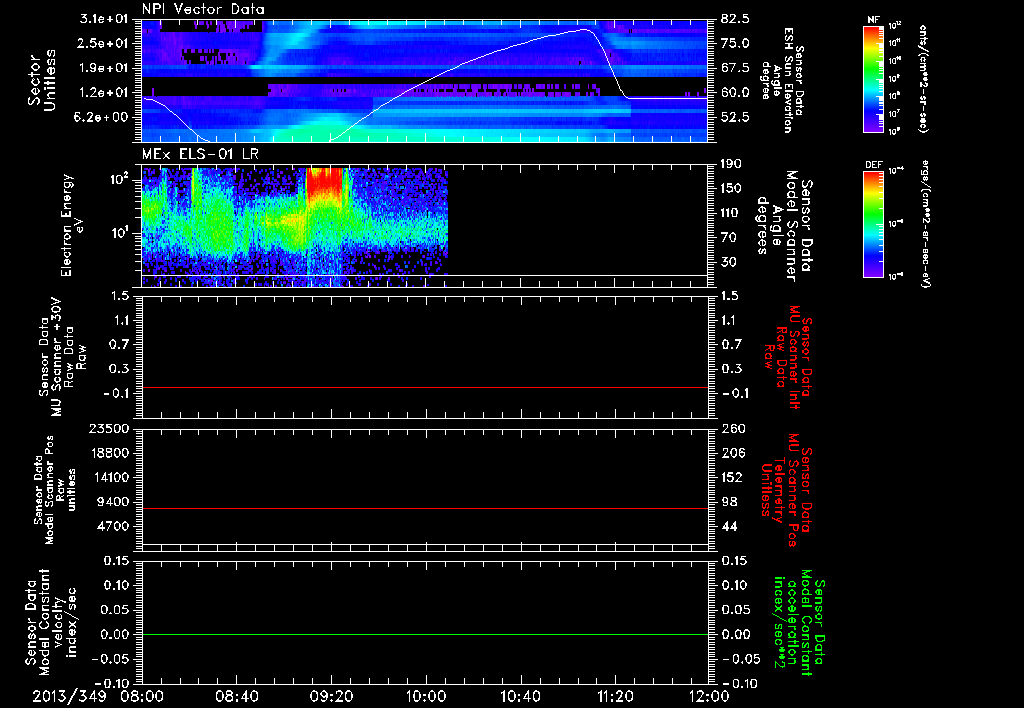Click the DEF color scale bar
The image size is (1024, 708).
click(873, 224)
